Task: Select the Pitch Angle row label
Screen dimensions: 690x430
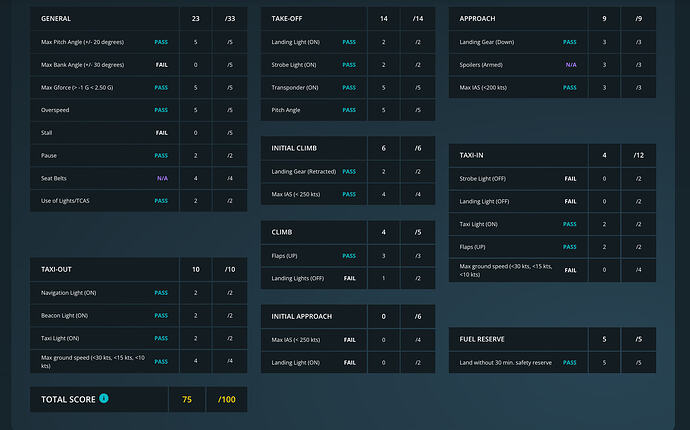Action: pyautogui.click(x=286, y=110)
